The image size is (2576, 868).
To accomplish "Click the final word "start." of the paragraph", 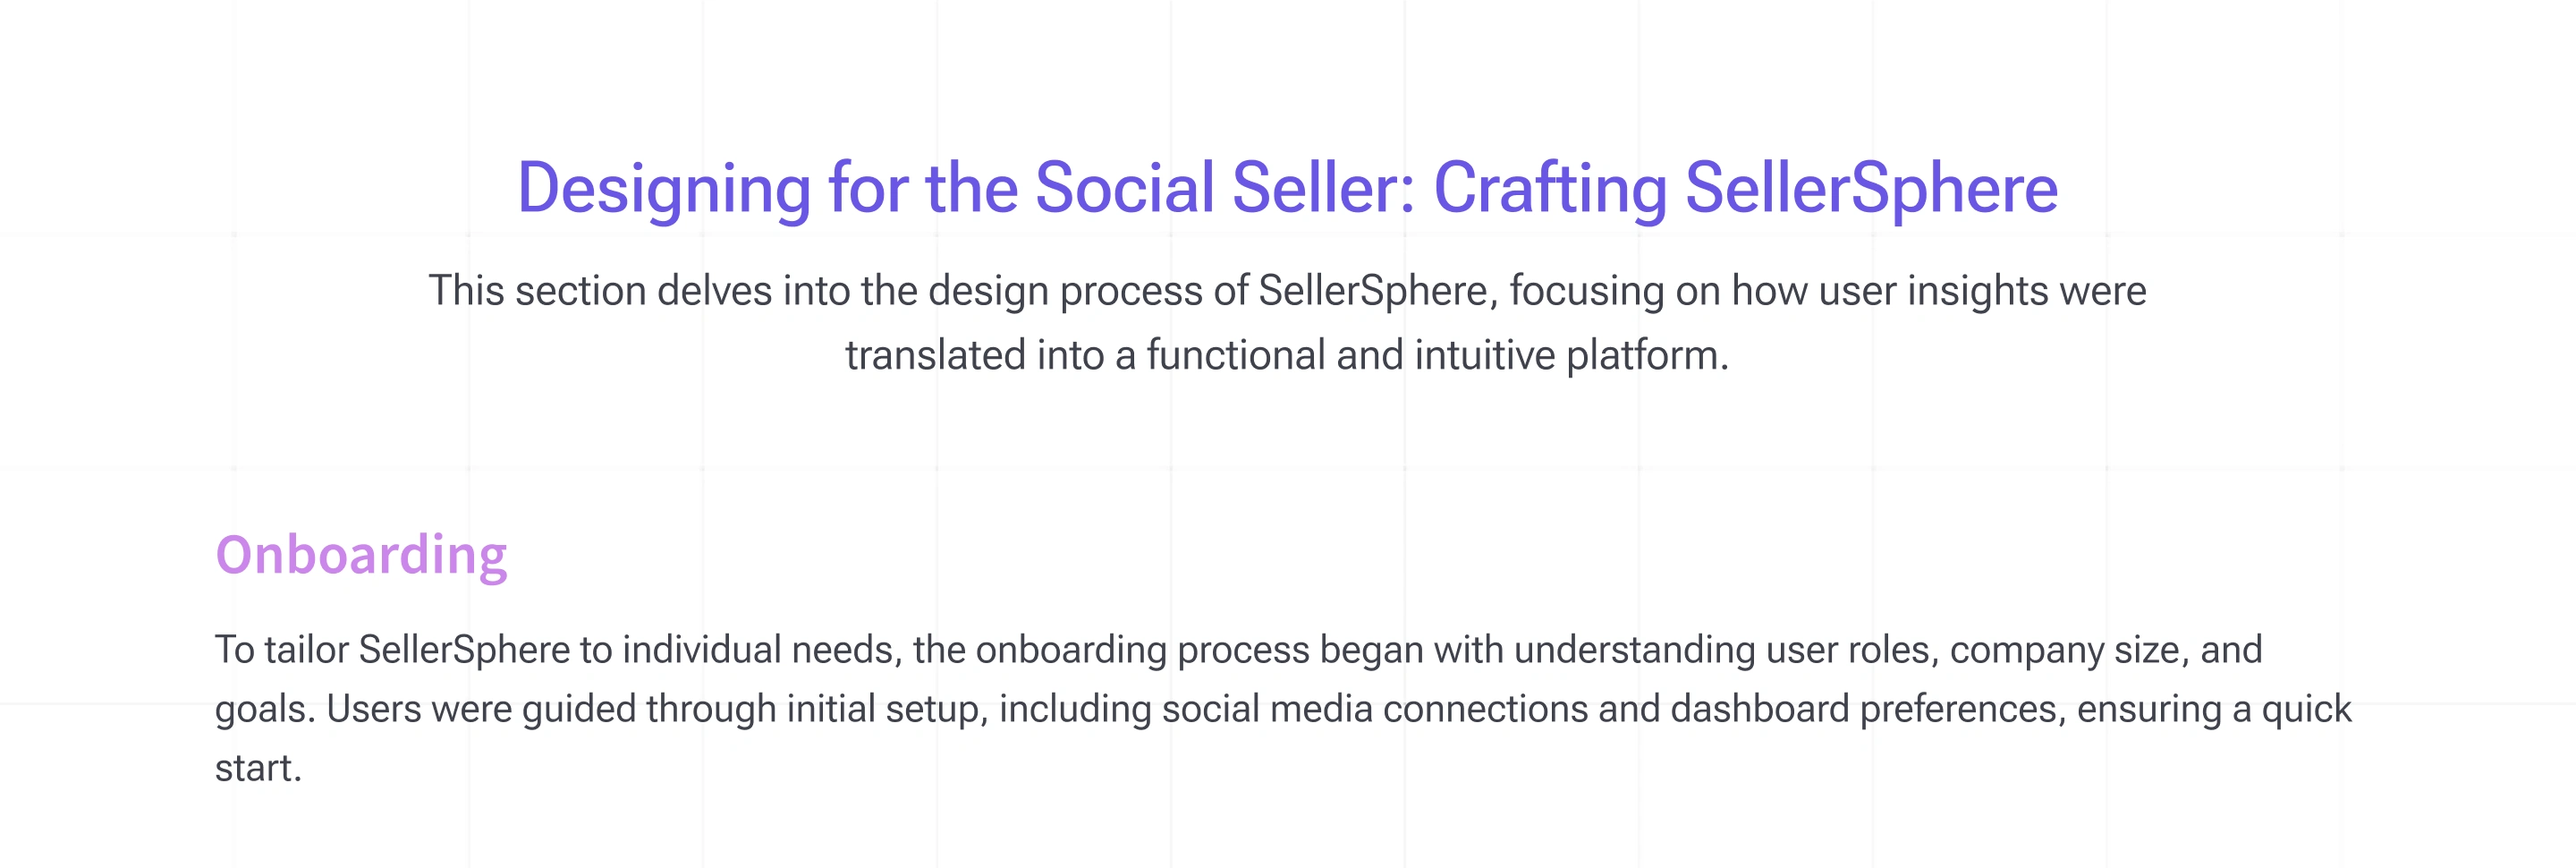I will [258, 768].
